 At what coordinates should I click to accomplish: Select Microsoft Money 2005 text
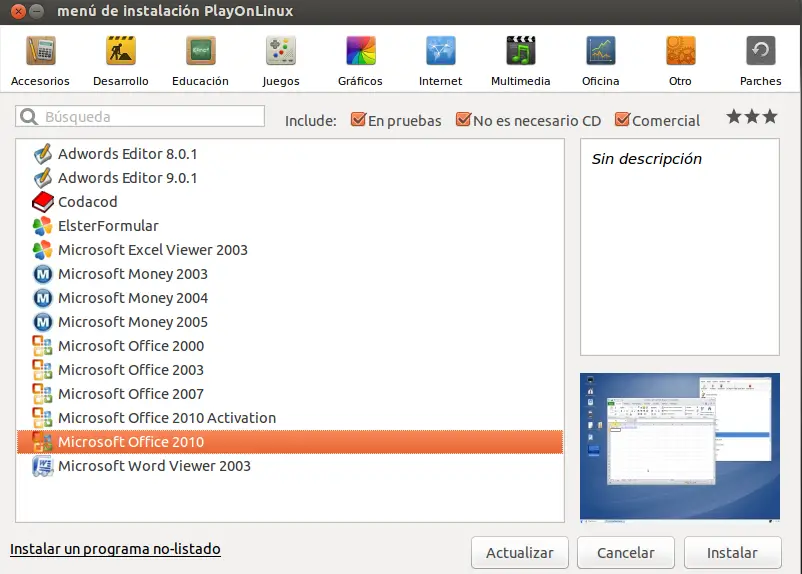pos(133,322)
